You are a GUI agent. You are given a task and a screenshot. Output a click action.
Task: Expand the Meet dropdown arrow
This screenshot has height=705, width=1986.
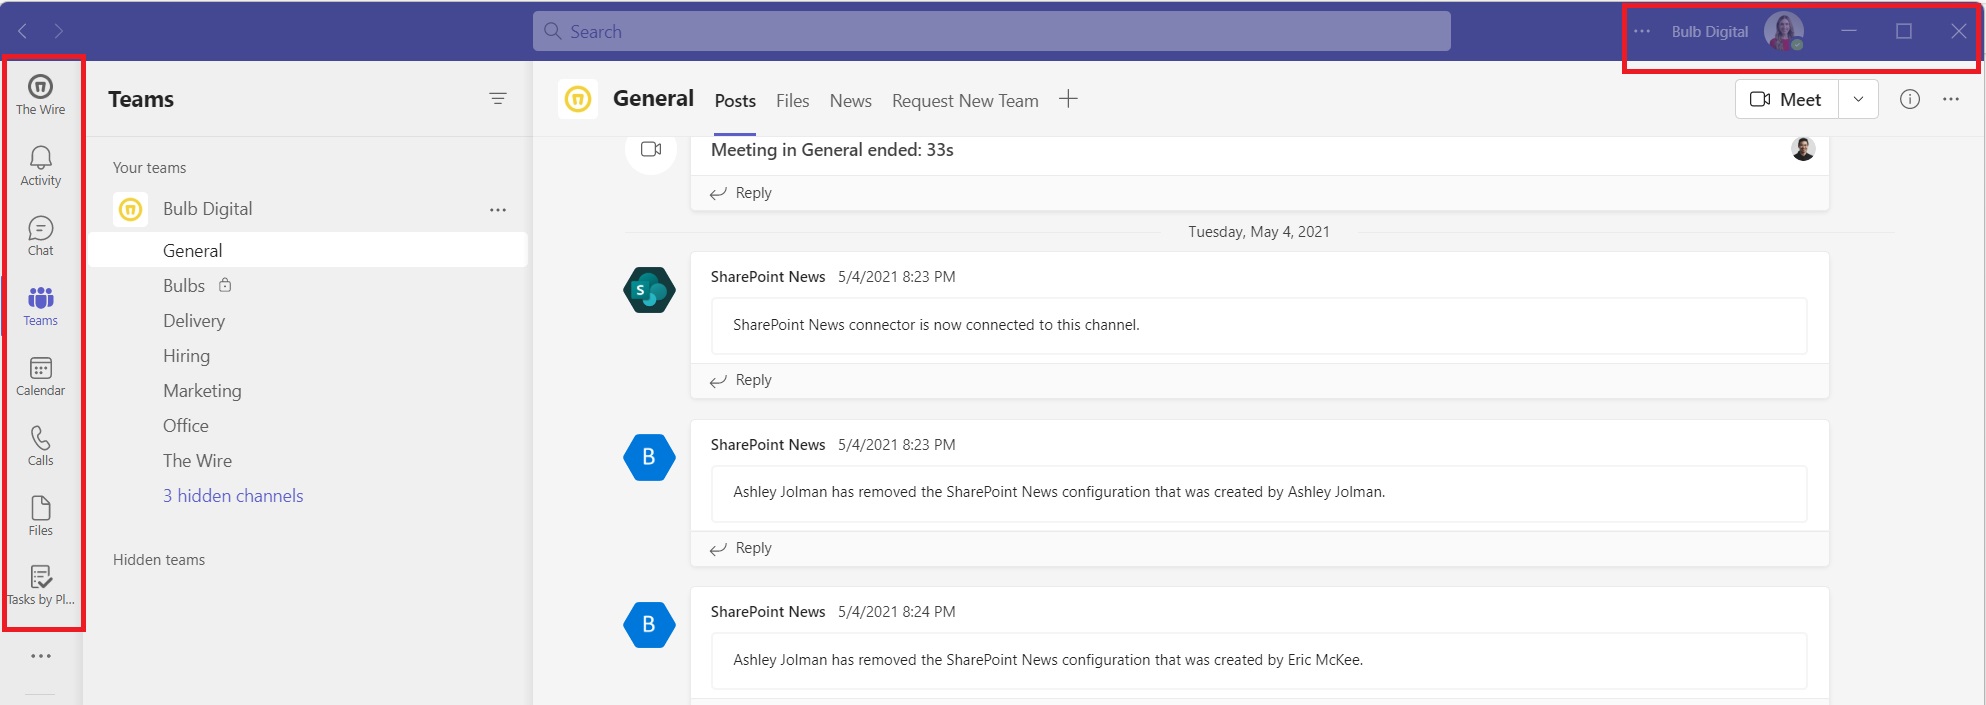[x=1858, y=99]
